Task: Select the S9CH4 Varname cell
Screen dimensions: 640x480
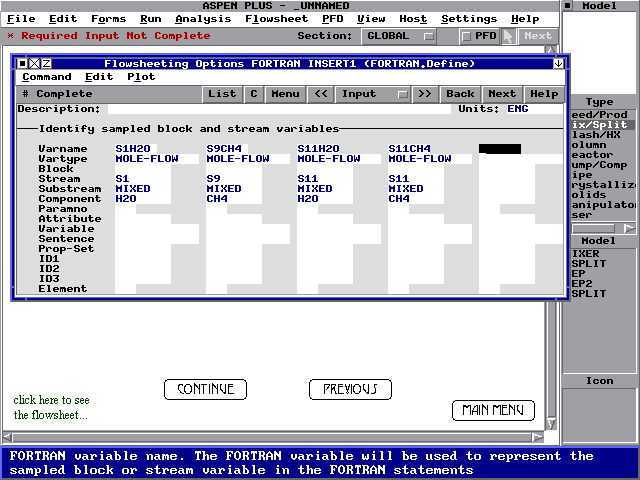Action: coord(227,149)
